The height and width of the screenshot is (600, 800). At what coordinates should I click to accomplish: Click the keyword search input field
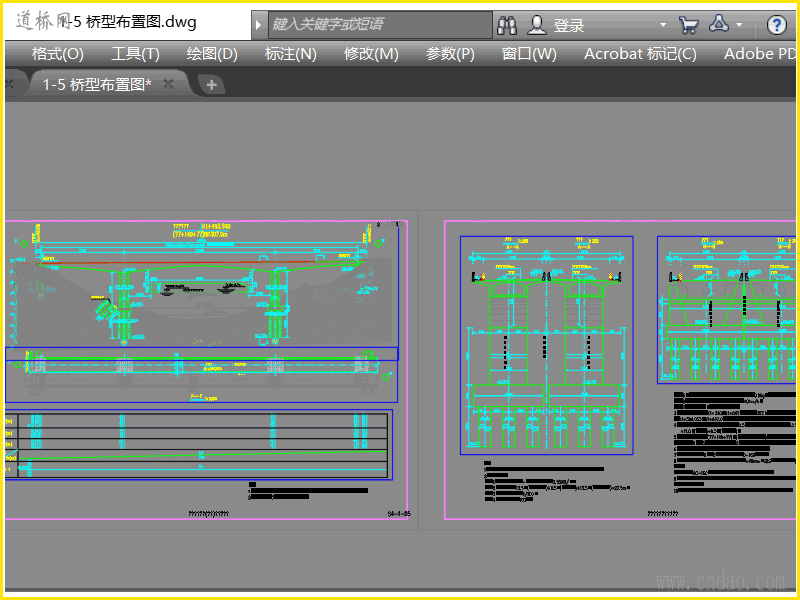click(380, 24)
